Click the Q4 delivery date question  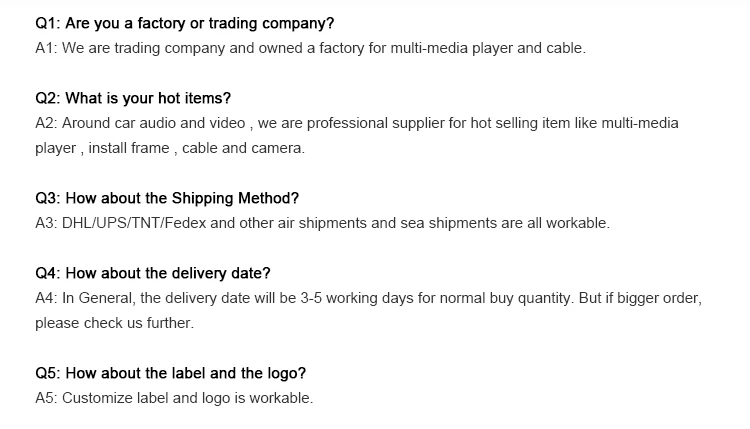point(153,273)
